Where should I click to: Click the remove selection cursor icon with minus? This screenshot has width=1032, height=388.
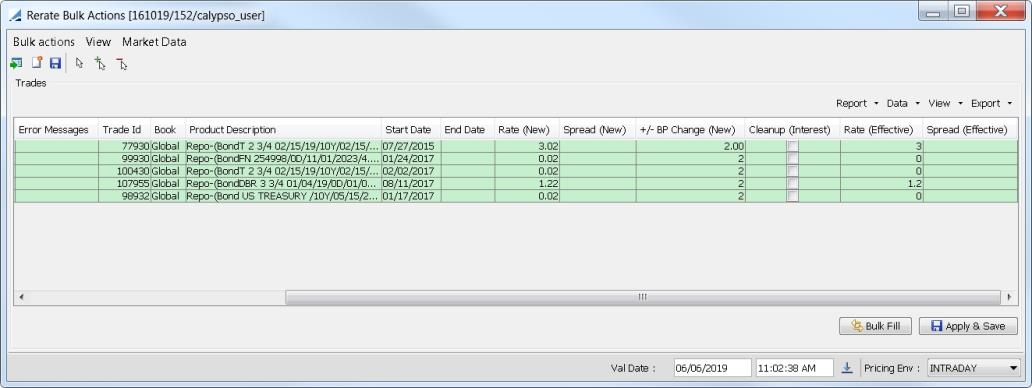click(x=122, y=64)
